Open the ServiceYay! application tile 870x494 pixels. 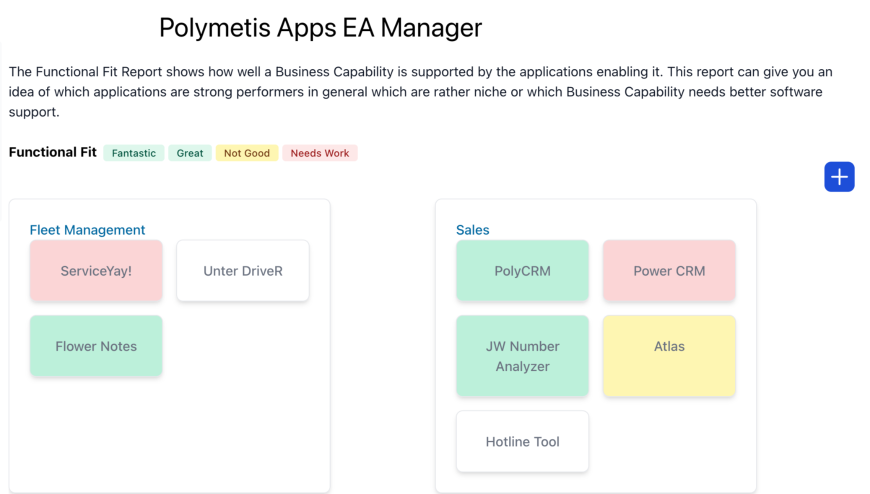pyautogui.click(x=96, y=271)
